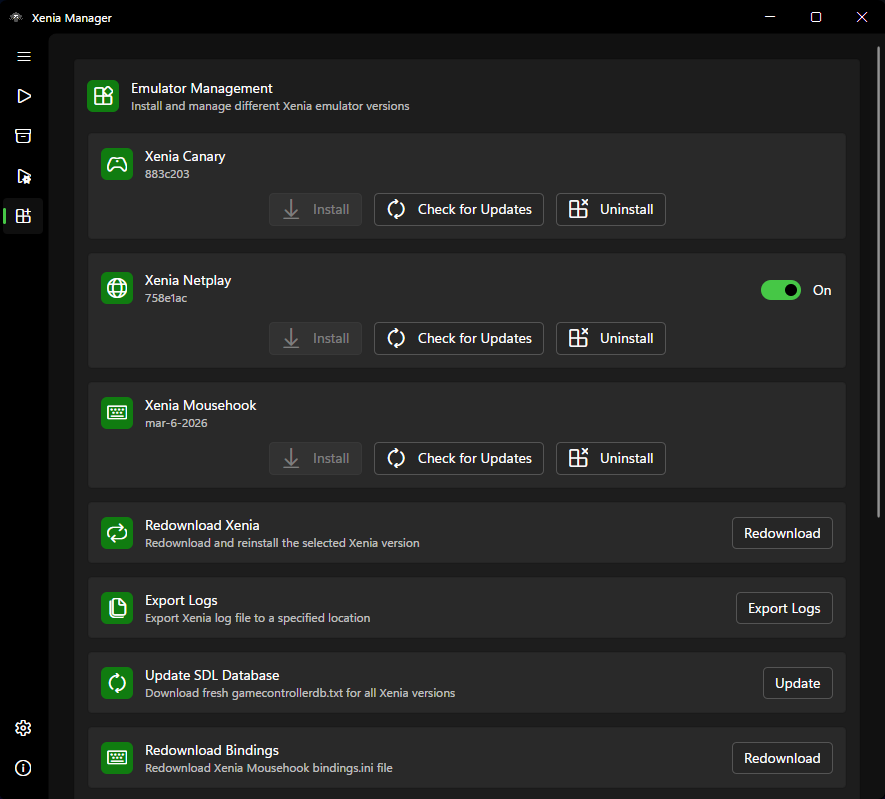885x799 pixels.
Task: Minimize the Xenia Manager window
Action: 770,17
